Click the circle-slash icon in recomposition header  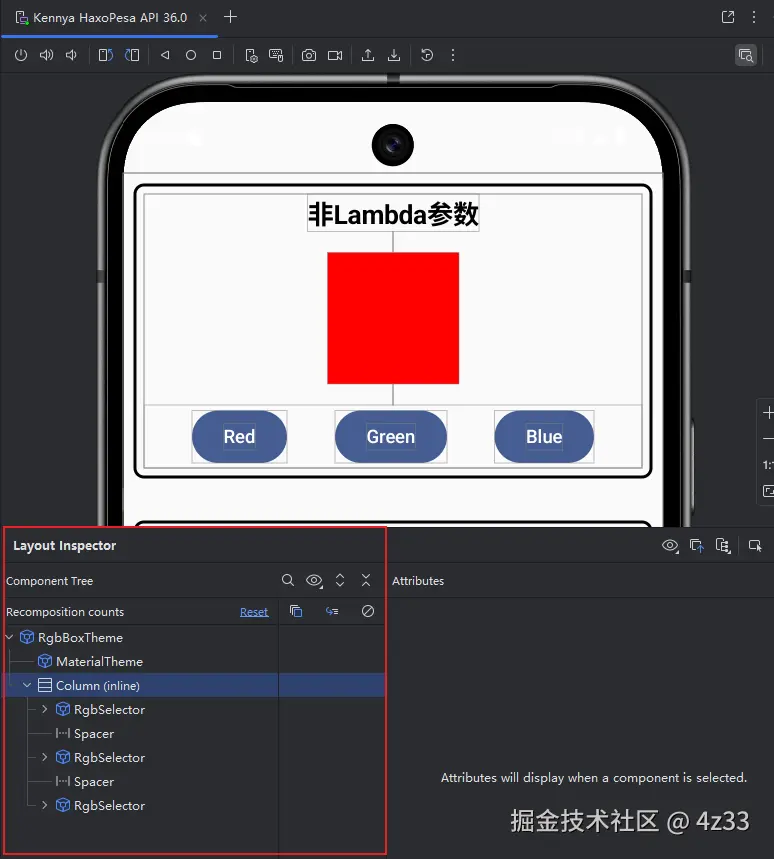click(368, 611)
